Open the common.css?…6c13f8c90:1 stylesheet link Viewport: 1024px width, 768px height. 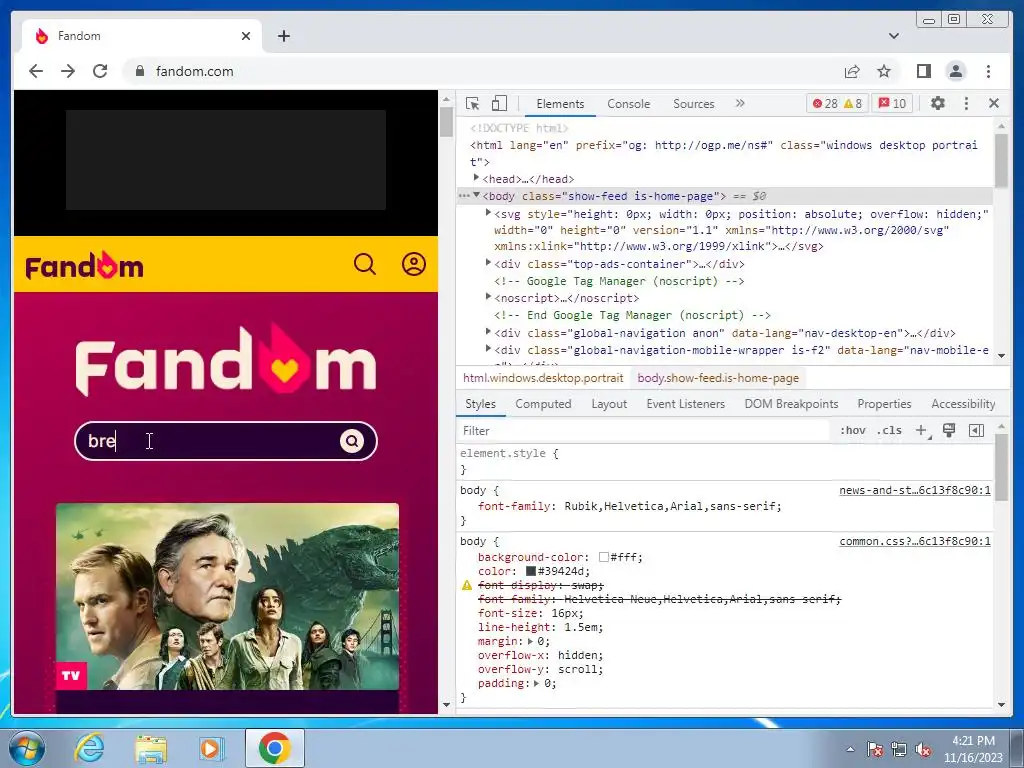(x=914, y=541)
